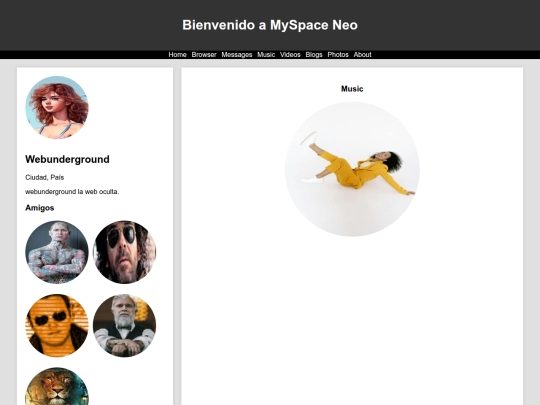This screenshot has height=405, width=540.
Task: Select Music in the navigation bar
Action: click(x=266, y=55)
